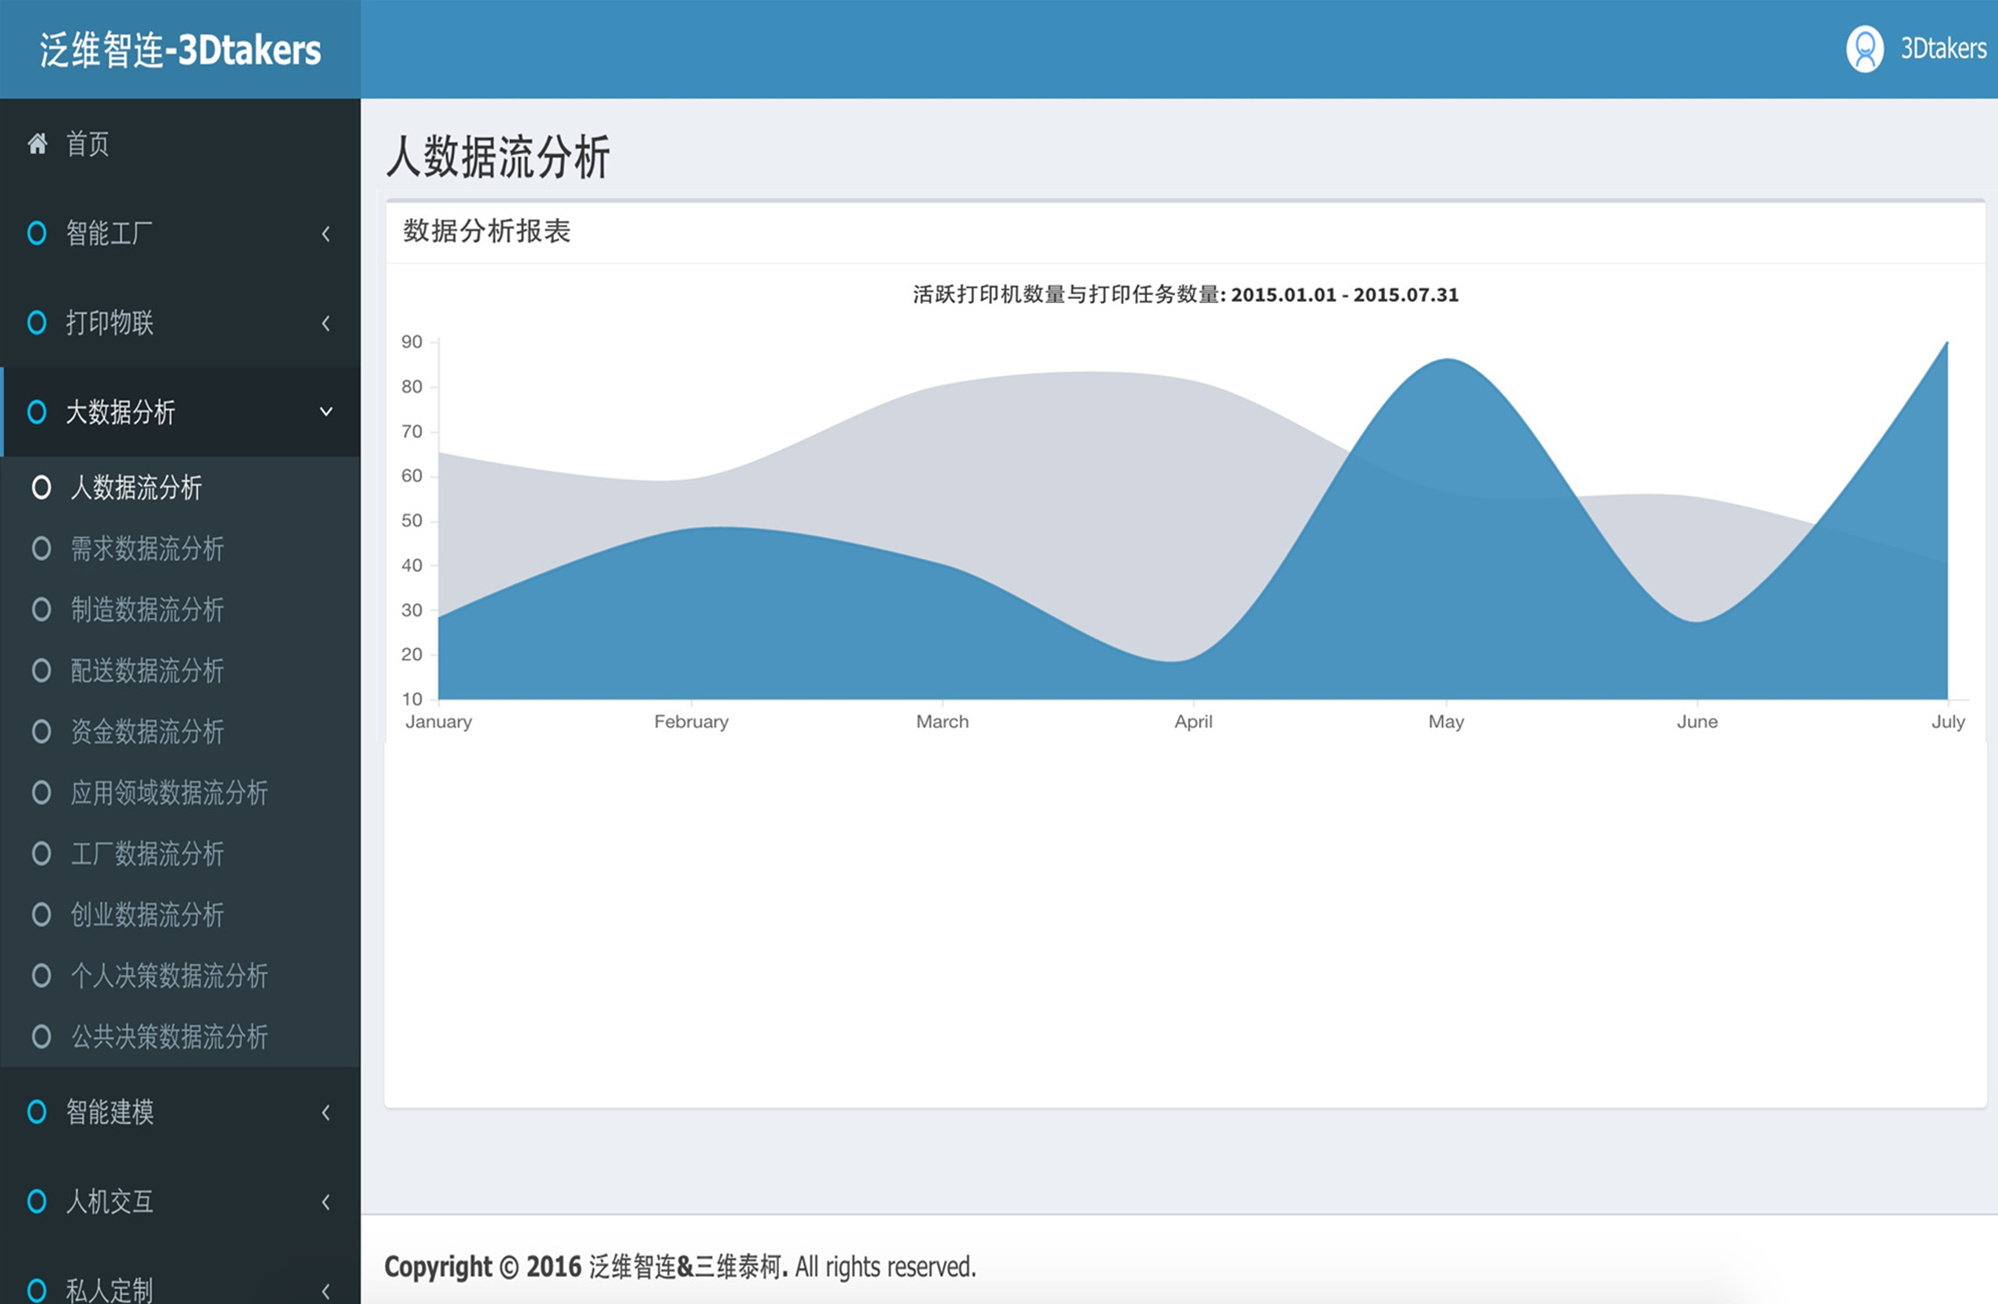This screenshot has height=1304, width=1998.
Task: Select 配送数据流分析 in sidebar
Action: (146, 671)
